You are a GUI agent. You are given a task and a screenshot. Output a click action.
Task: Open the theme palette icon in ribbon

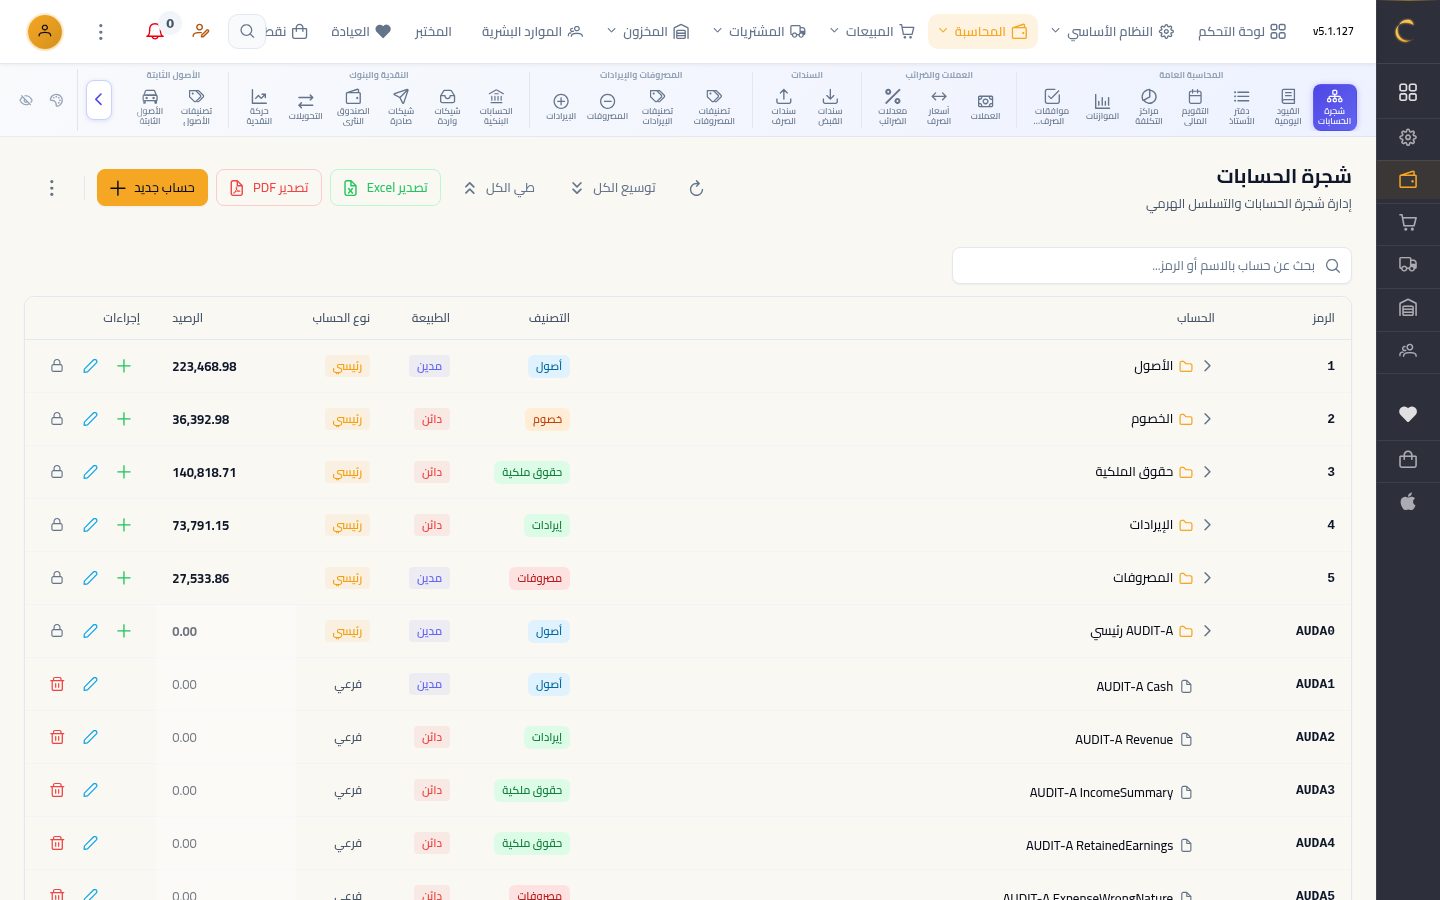point(56,100)
